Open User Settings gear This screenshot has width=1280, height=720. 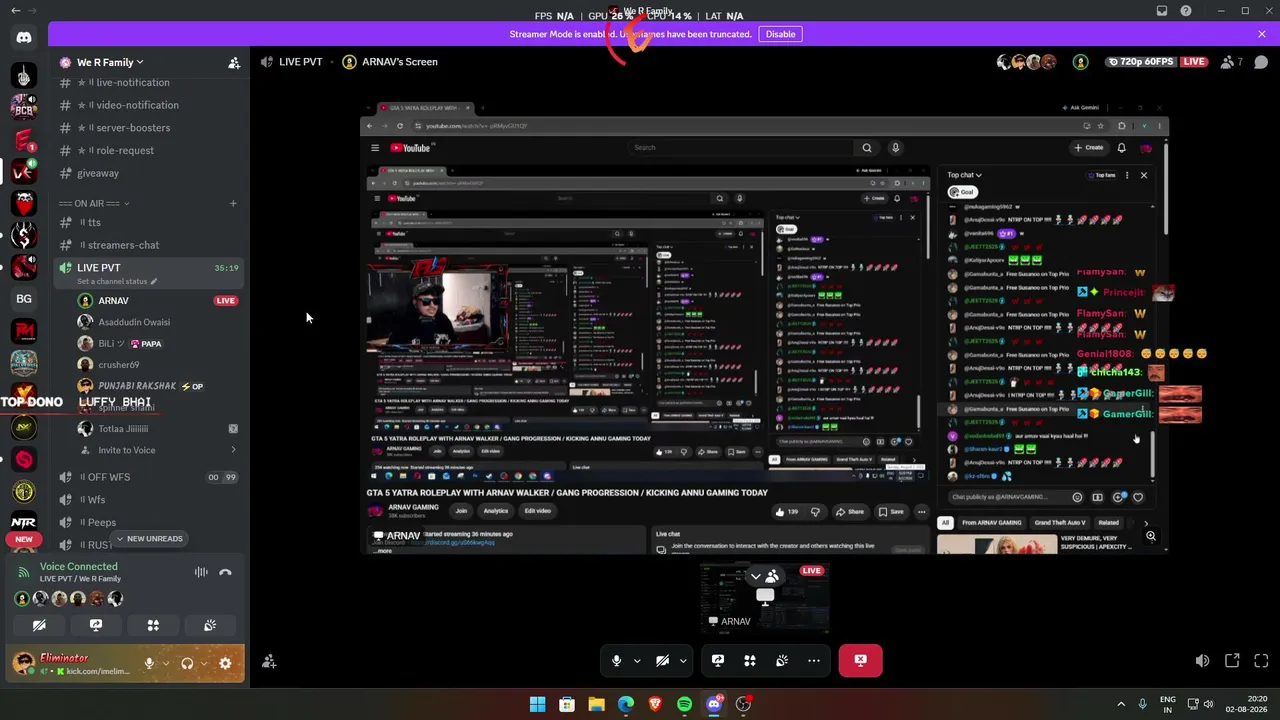(225, 663)
